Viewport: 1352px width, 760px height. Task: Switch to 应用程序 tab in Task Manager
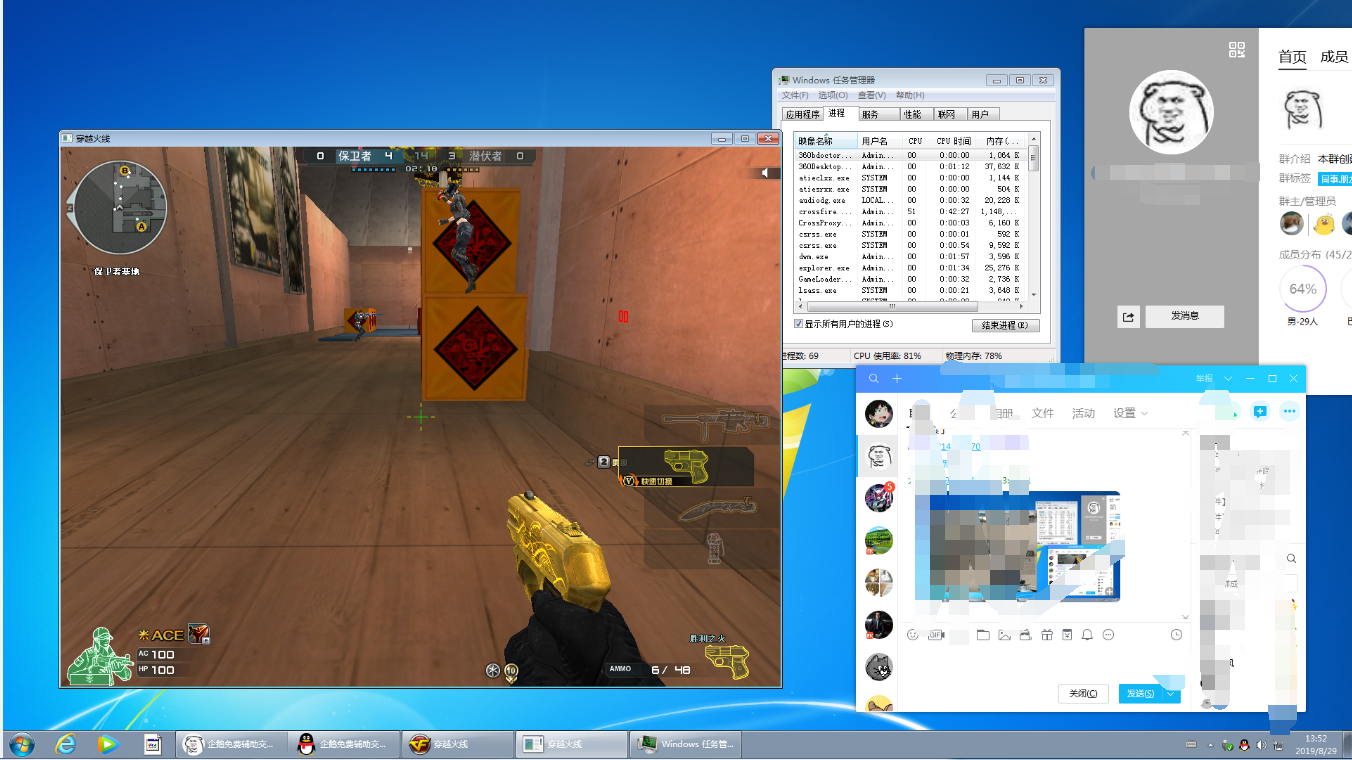click(802, 114)
